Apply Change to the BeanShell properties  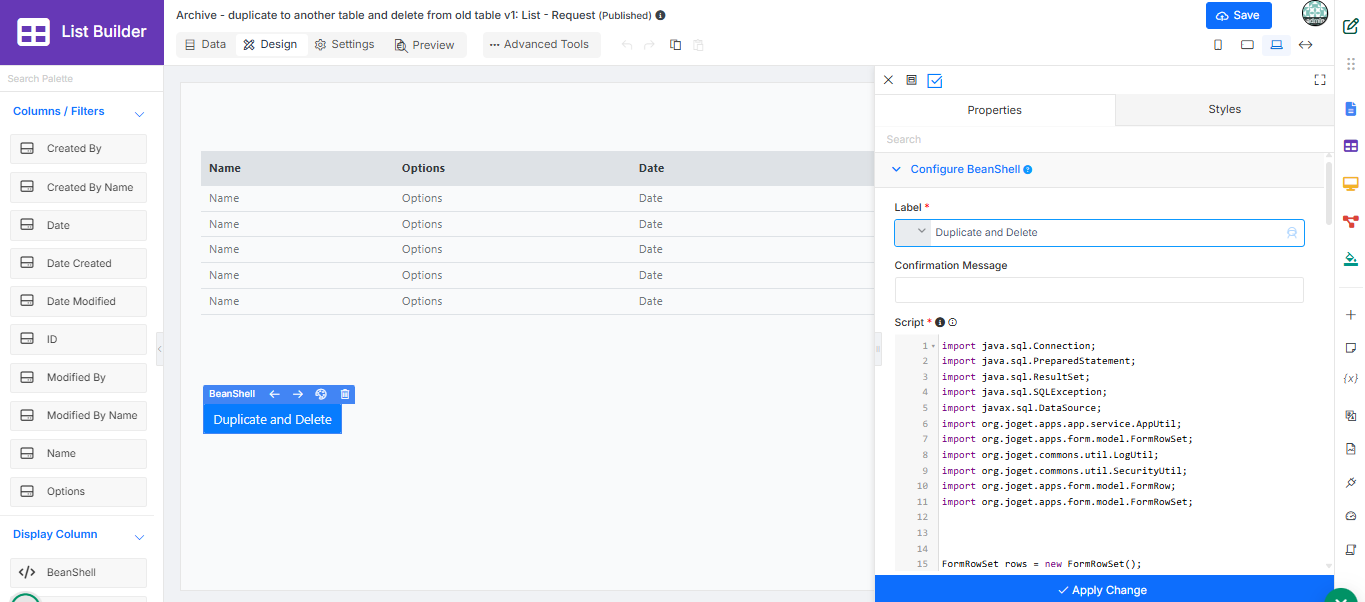click(x=1104, y=589)
